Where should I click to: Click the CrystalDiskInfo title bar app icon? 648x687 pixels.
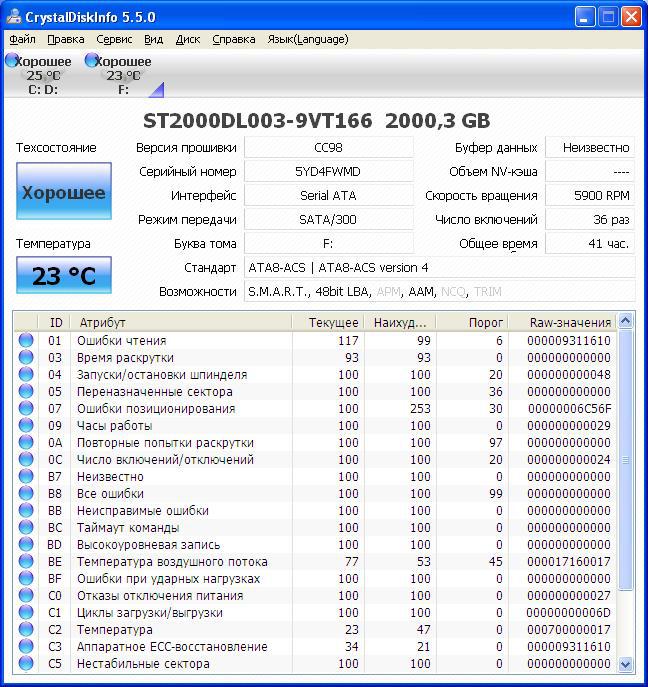[x=14, y=17]
